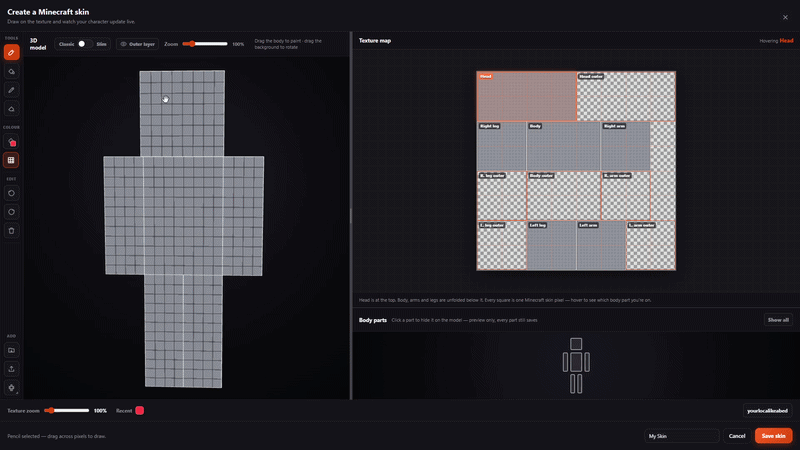800x450 pixels.
Task: Click the Head outer region in texture map
Action: [626, 96]
